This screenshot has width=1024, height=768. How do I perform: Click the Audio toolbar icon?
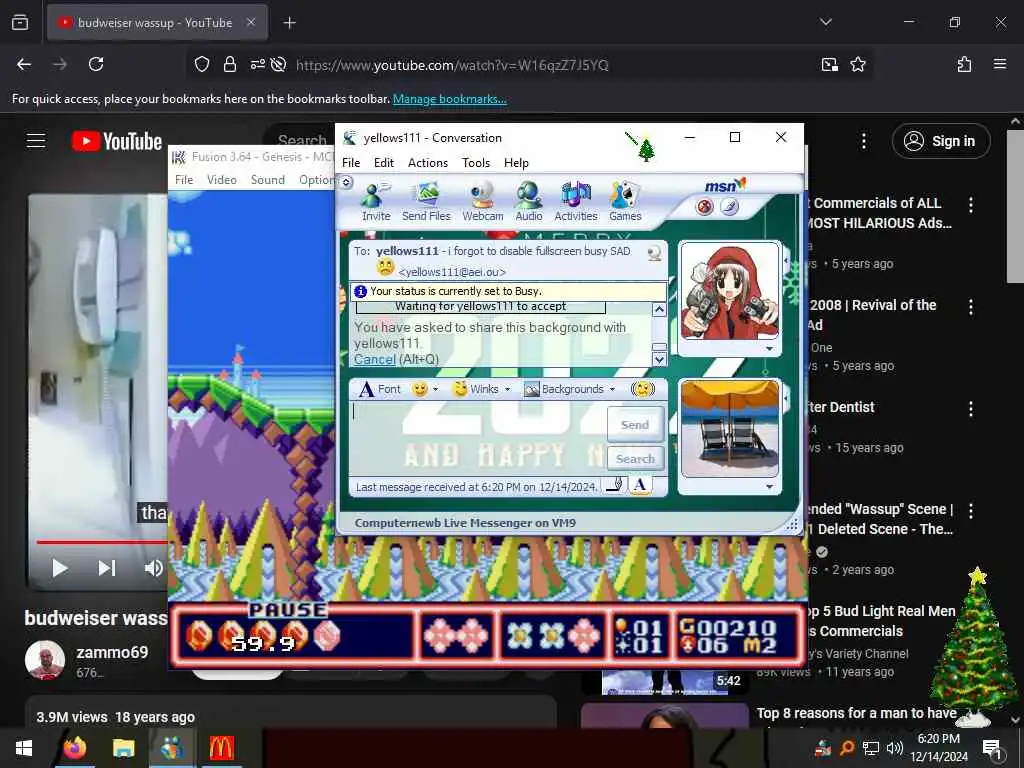[528, 202]
